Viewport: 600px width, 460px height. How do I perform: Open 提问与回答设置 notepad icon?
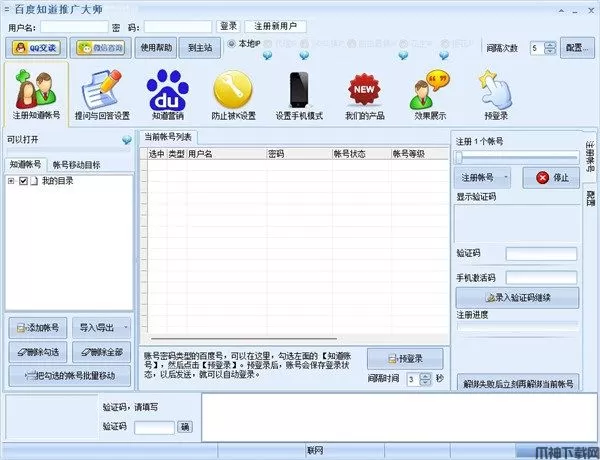[102, 94]
